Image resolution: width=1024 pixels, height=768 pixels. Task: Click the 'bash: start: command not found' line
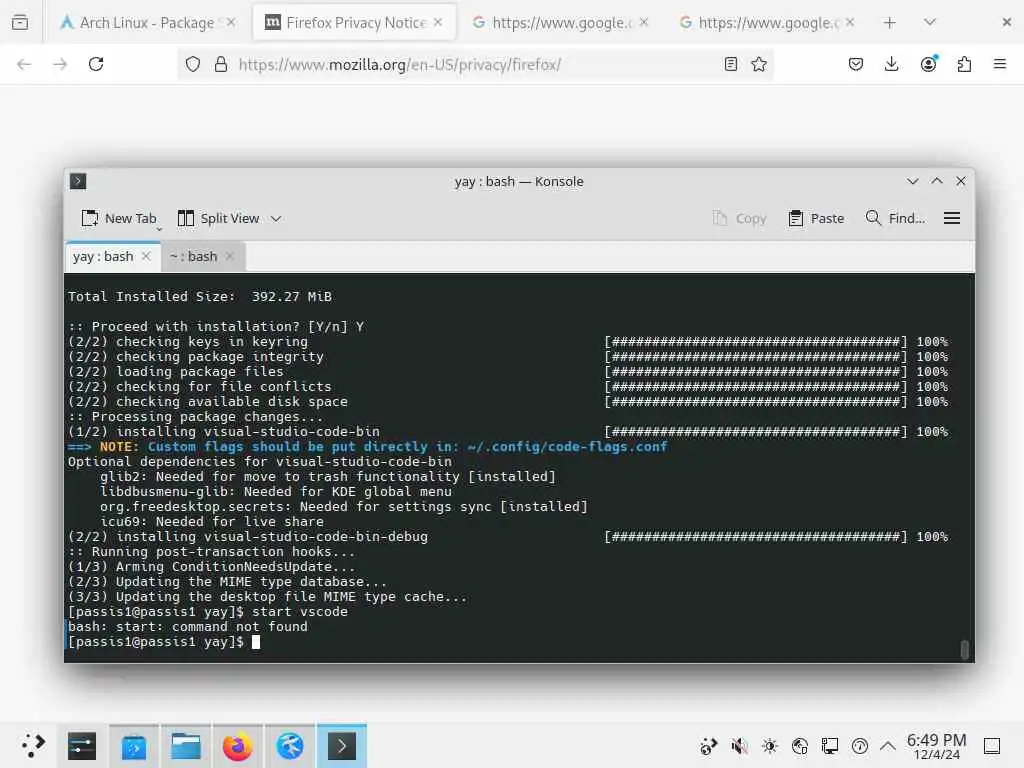187,627
